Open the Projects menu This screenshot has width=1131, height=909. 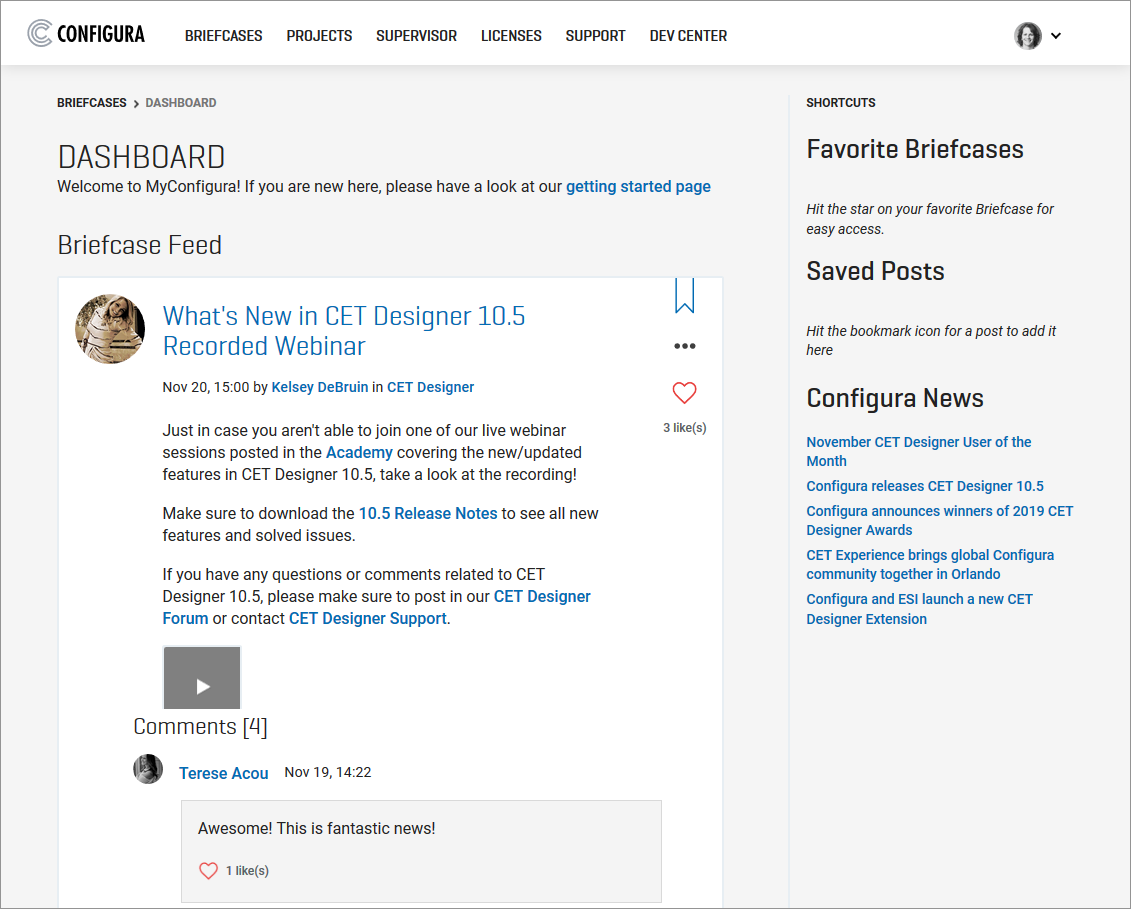[319, 36]
